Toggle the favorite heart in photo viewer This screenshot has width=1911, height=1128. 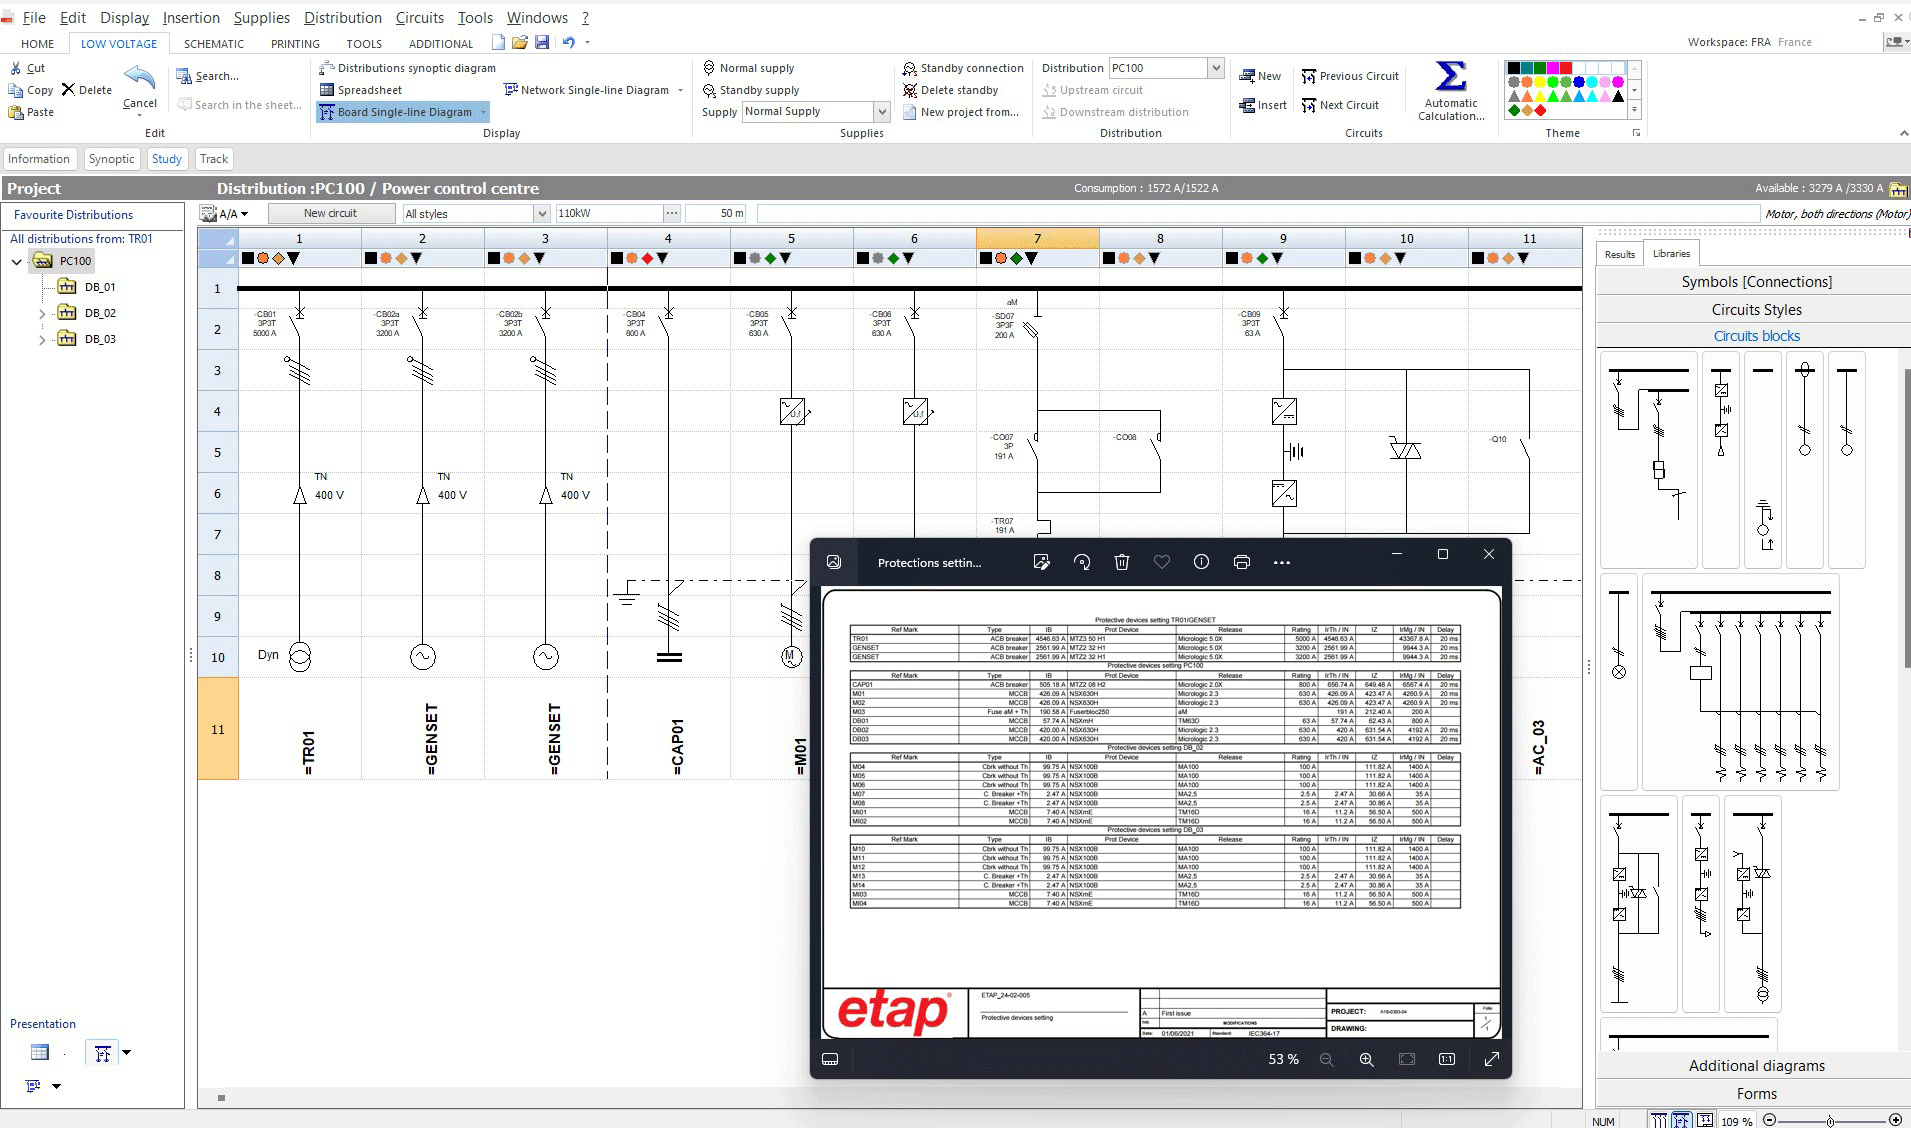pyautogui.click(x=1161, y=563)
